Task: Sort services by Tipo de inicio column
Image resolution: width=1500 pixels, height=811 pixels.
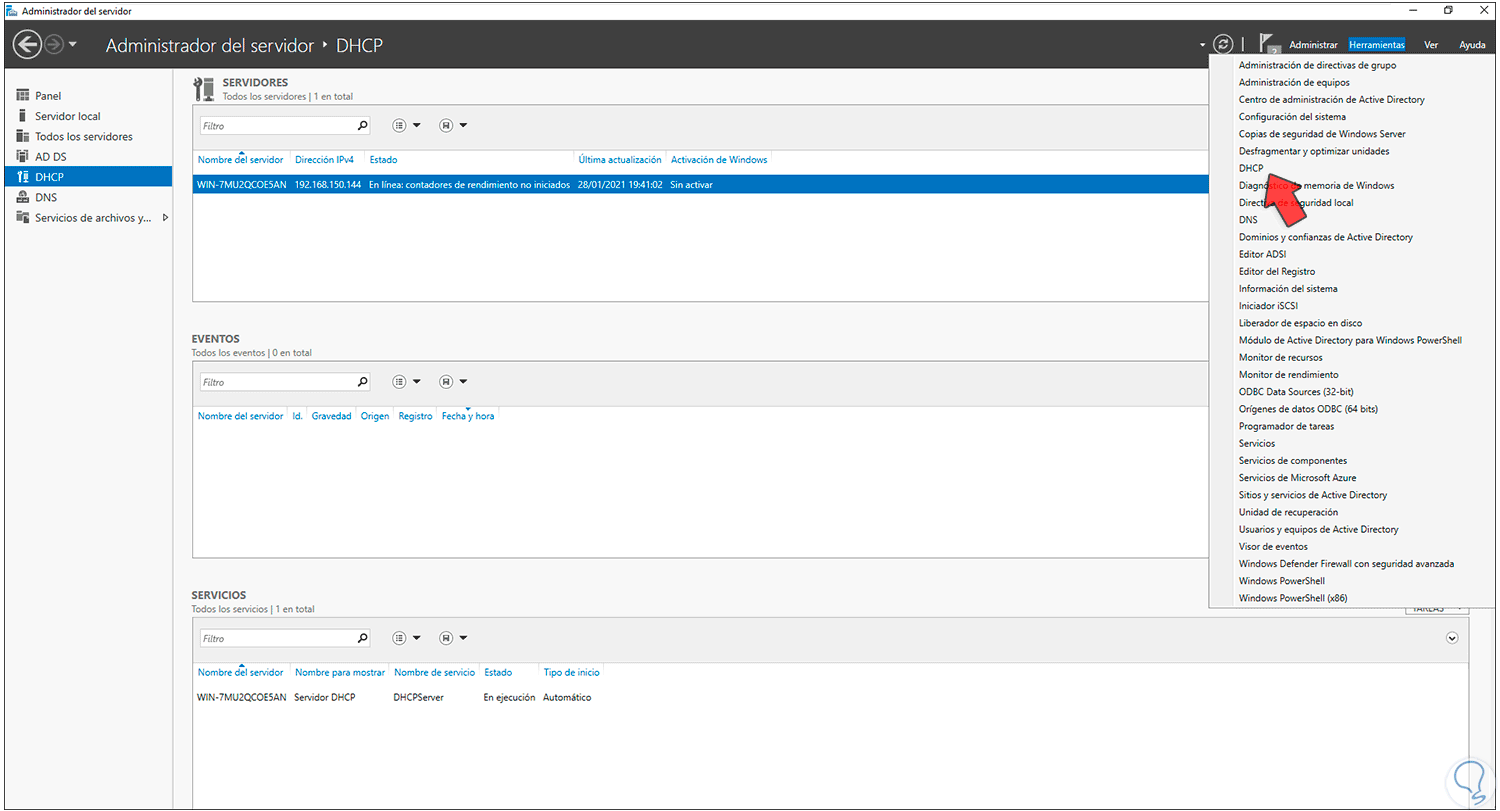Action: pyautogui.click(x=571, y=672)
